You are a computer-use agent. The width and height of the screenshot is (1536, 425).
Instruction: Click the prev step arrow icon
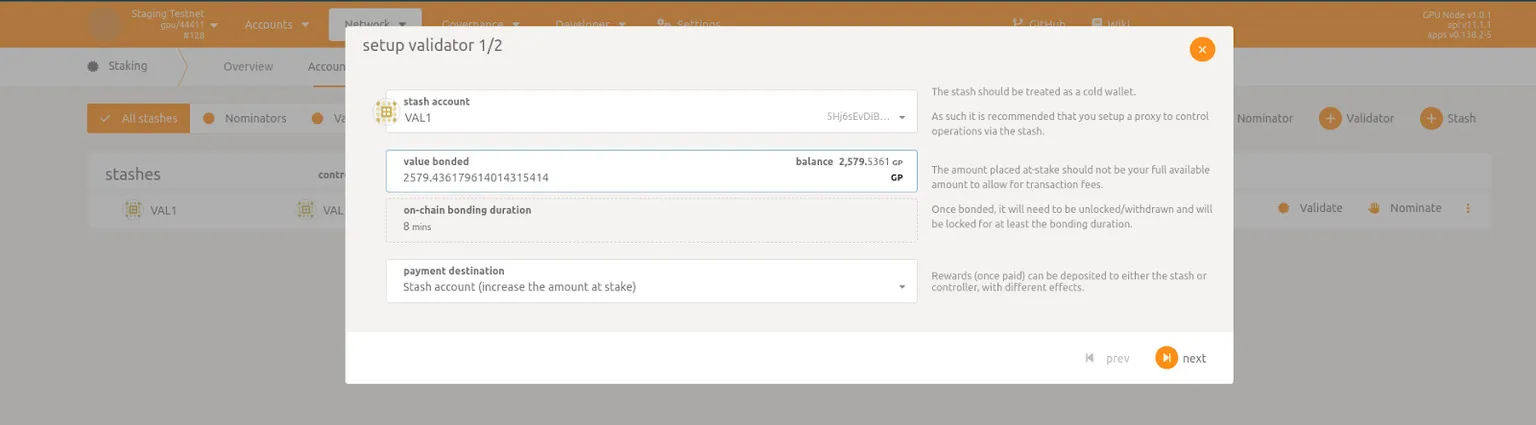coord(1090,358)
